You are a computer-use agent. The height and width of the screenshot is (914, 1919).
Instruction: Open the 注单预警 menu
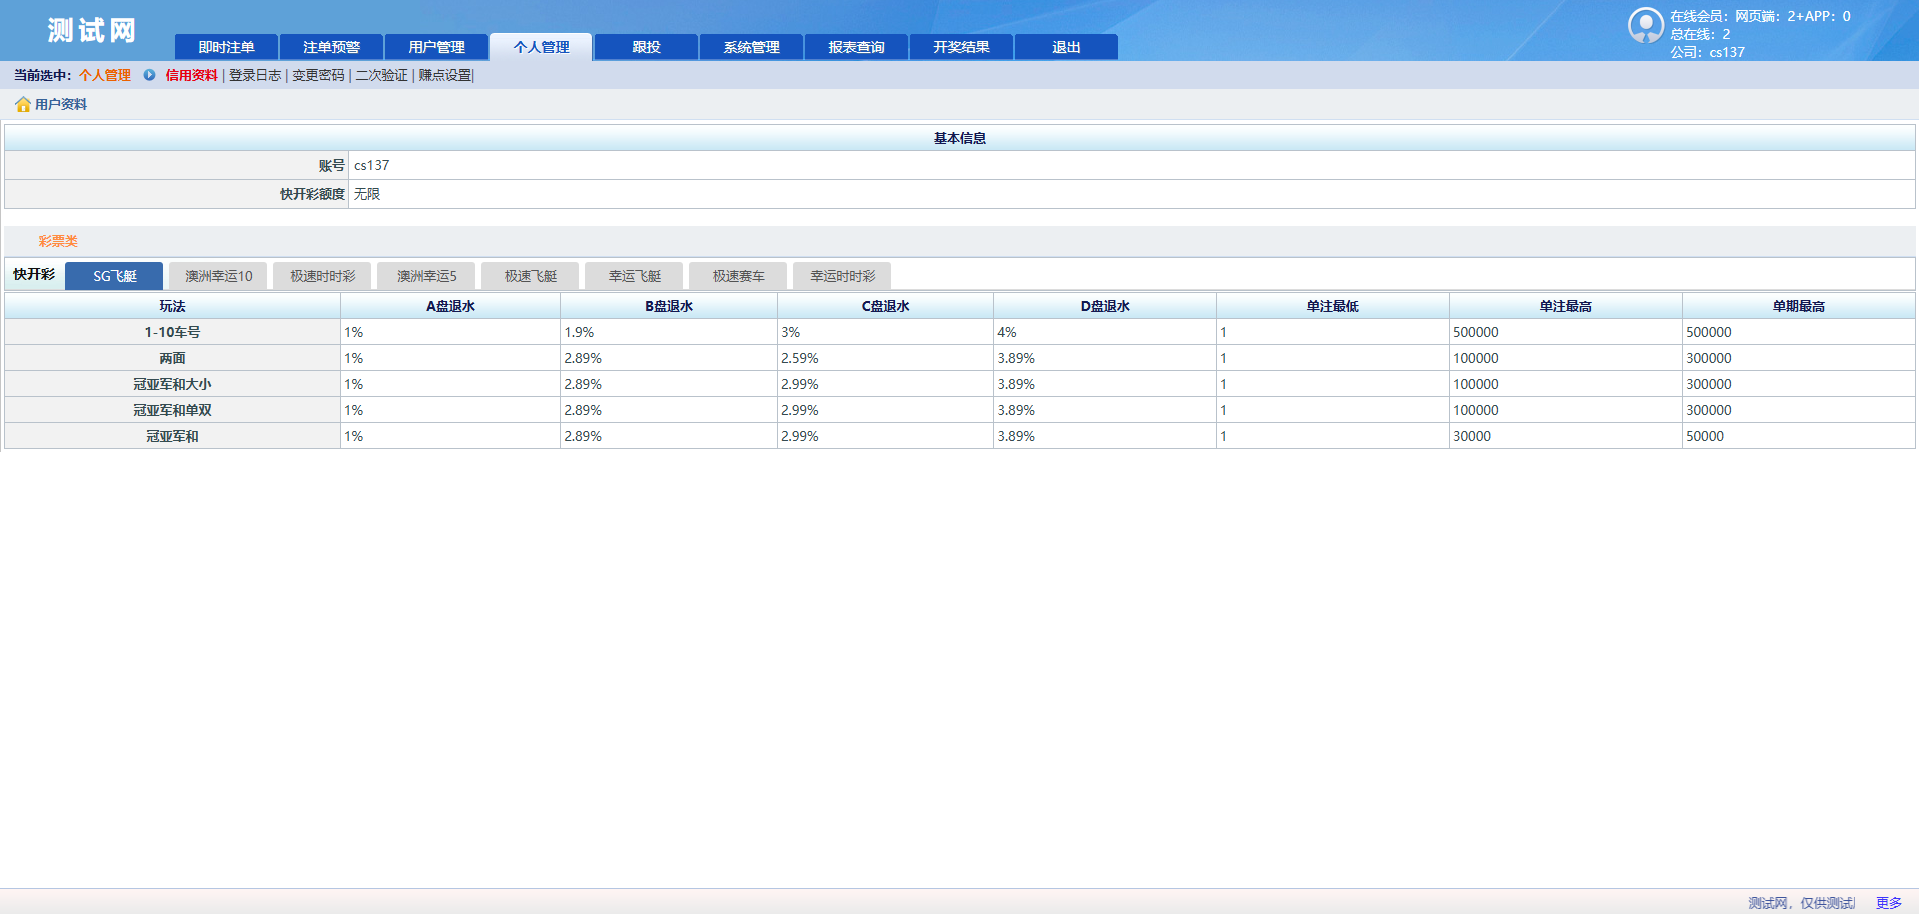coord(331,47)
